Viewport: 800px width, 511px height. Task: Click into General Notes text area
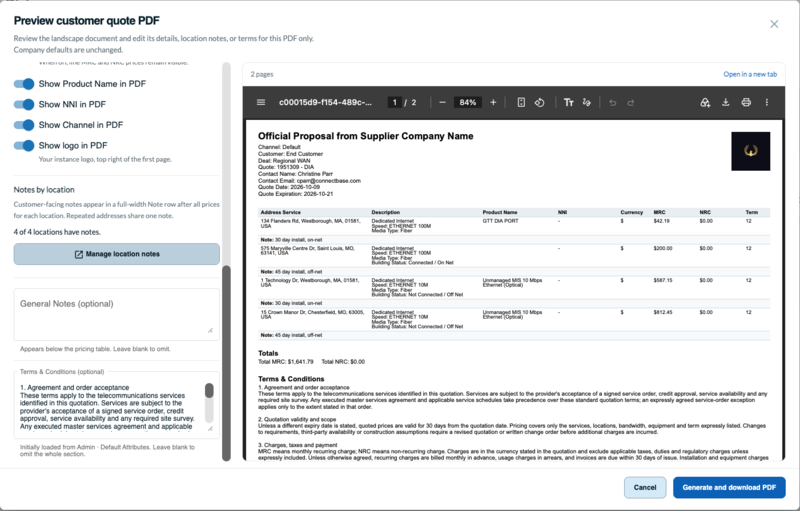117,315
